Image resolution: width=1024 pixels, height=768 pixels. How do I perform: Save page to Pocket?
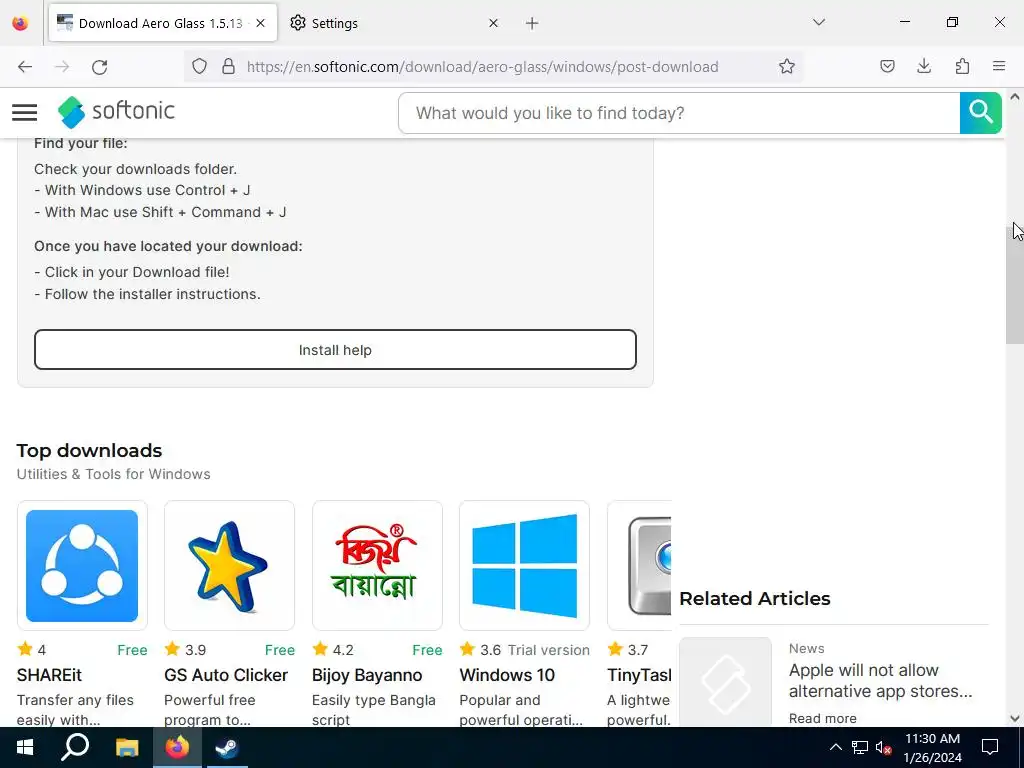point(887,66)
